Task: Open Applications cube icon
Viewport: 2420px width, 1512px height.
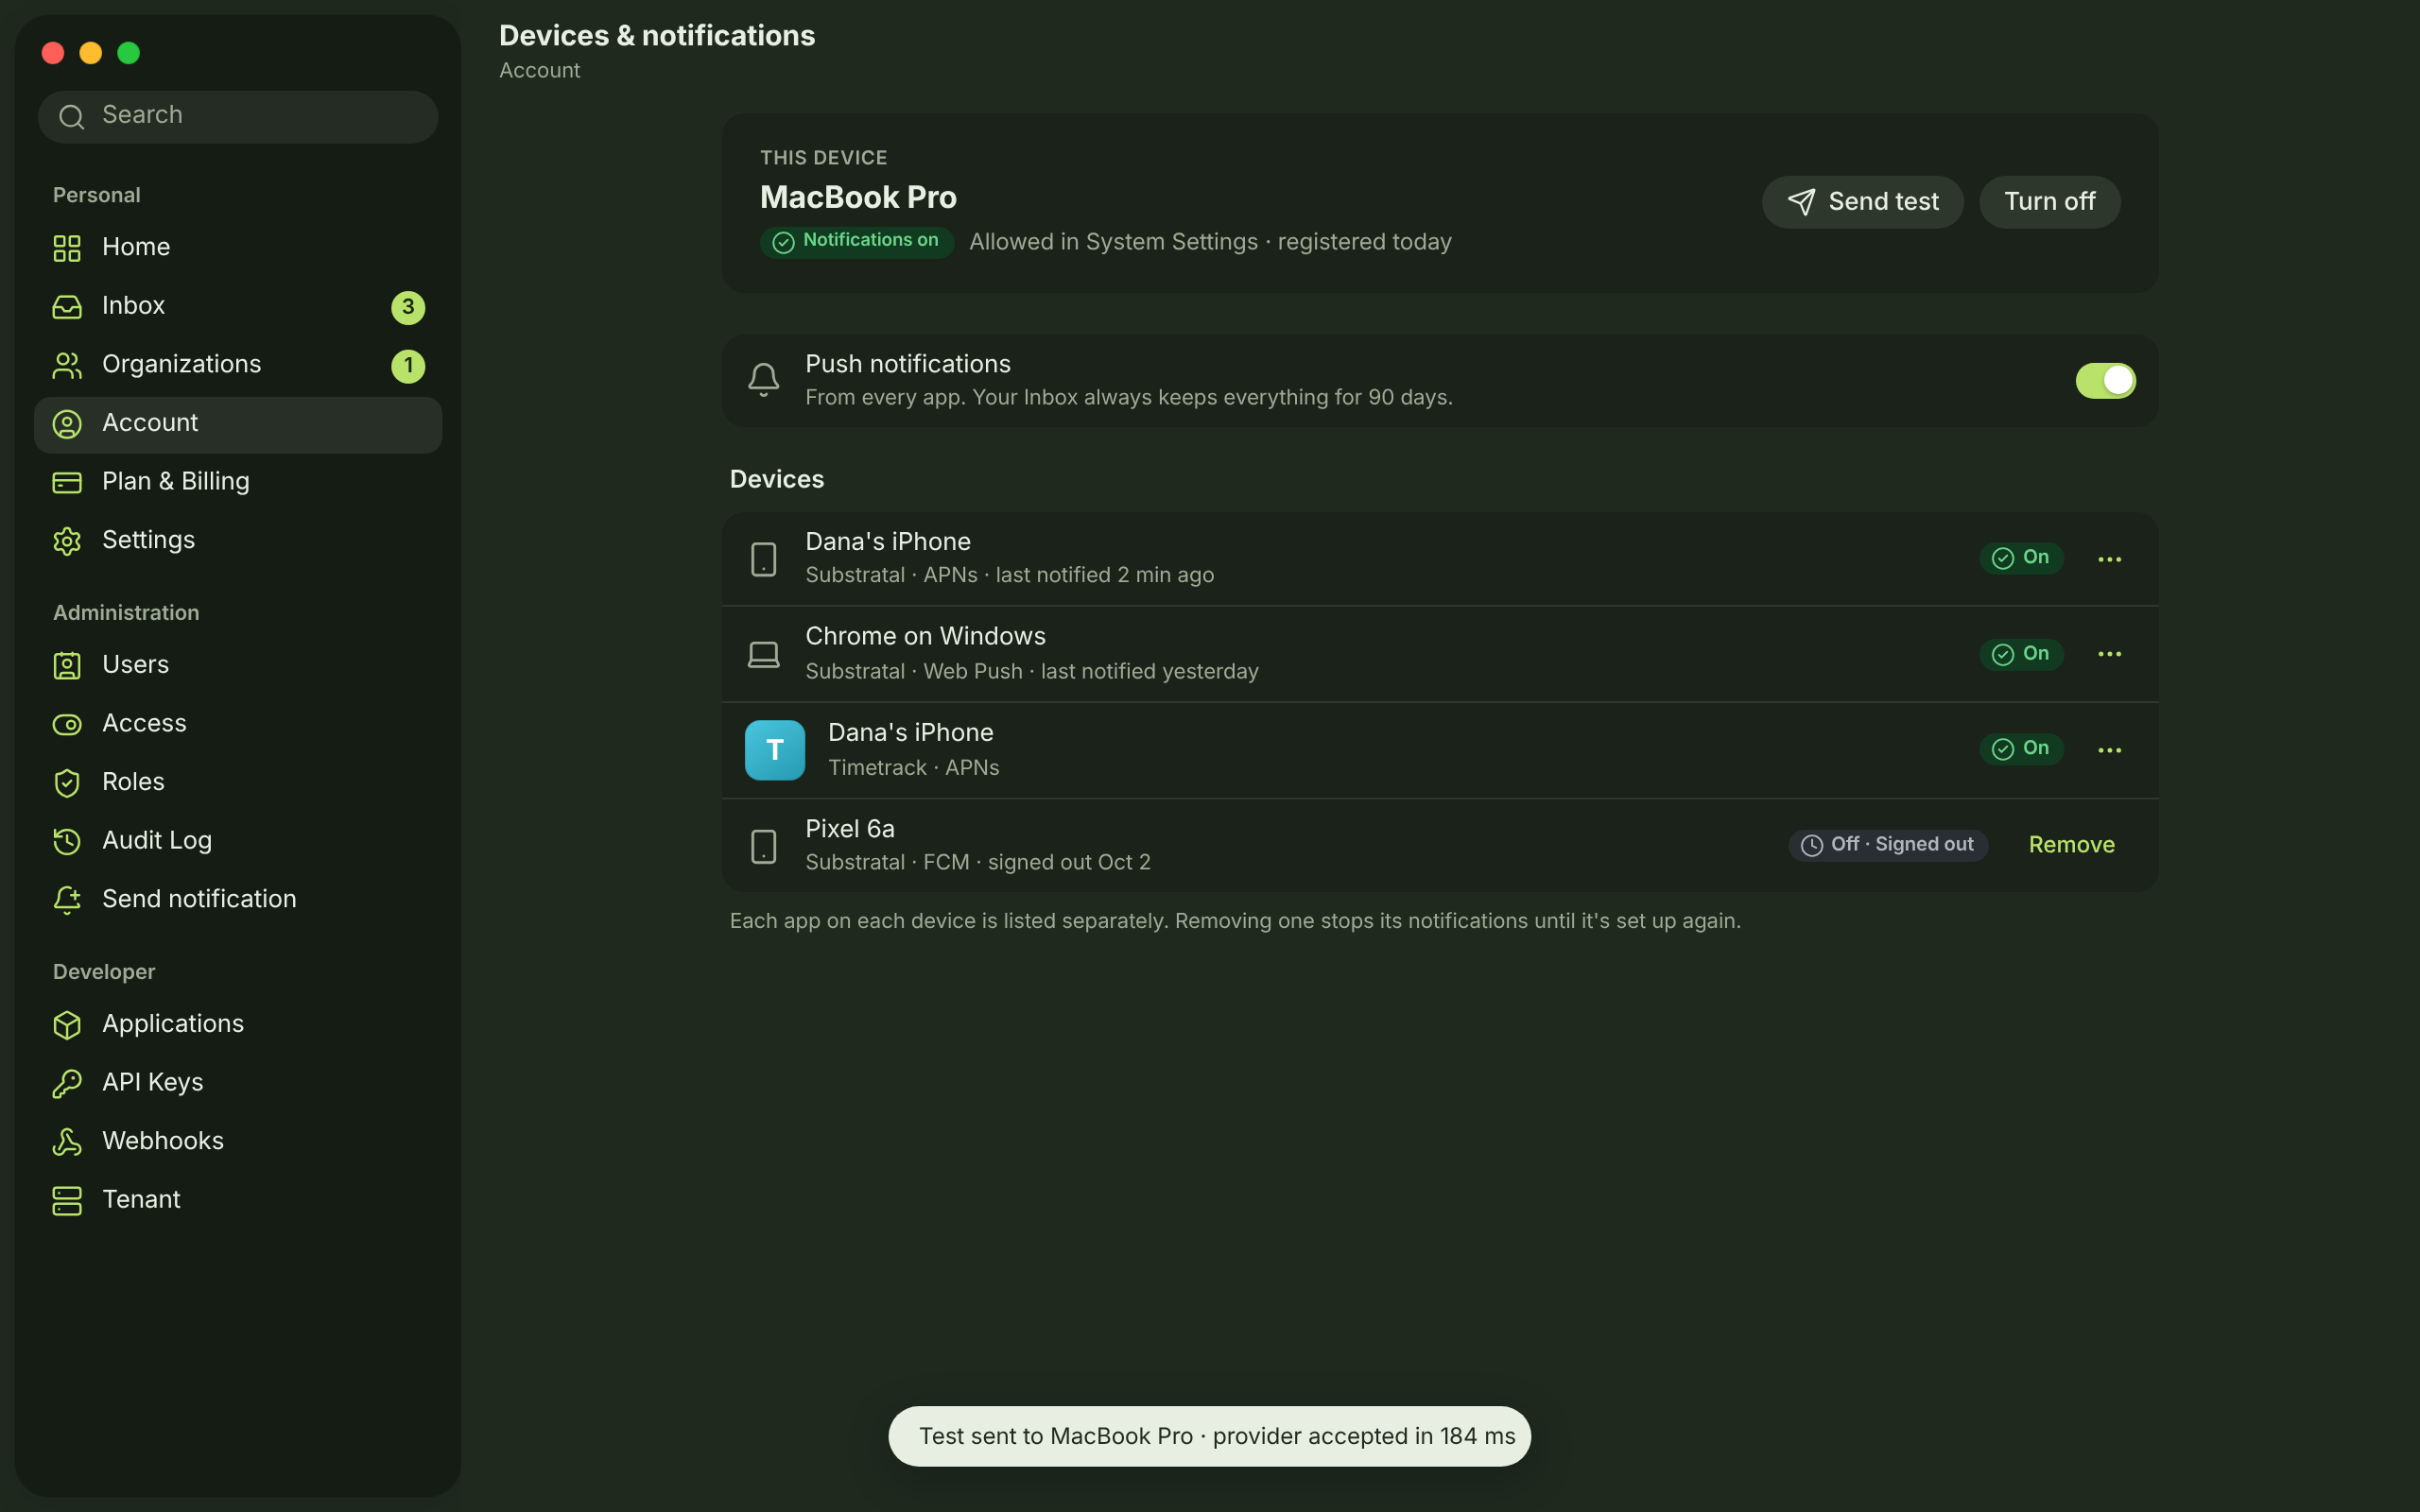Action: pos(67,1025)
